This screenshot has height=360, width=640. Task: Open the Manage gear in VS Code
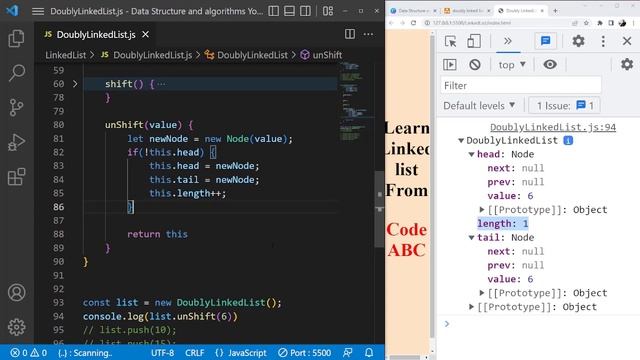[x=16, y=327]
